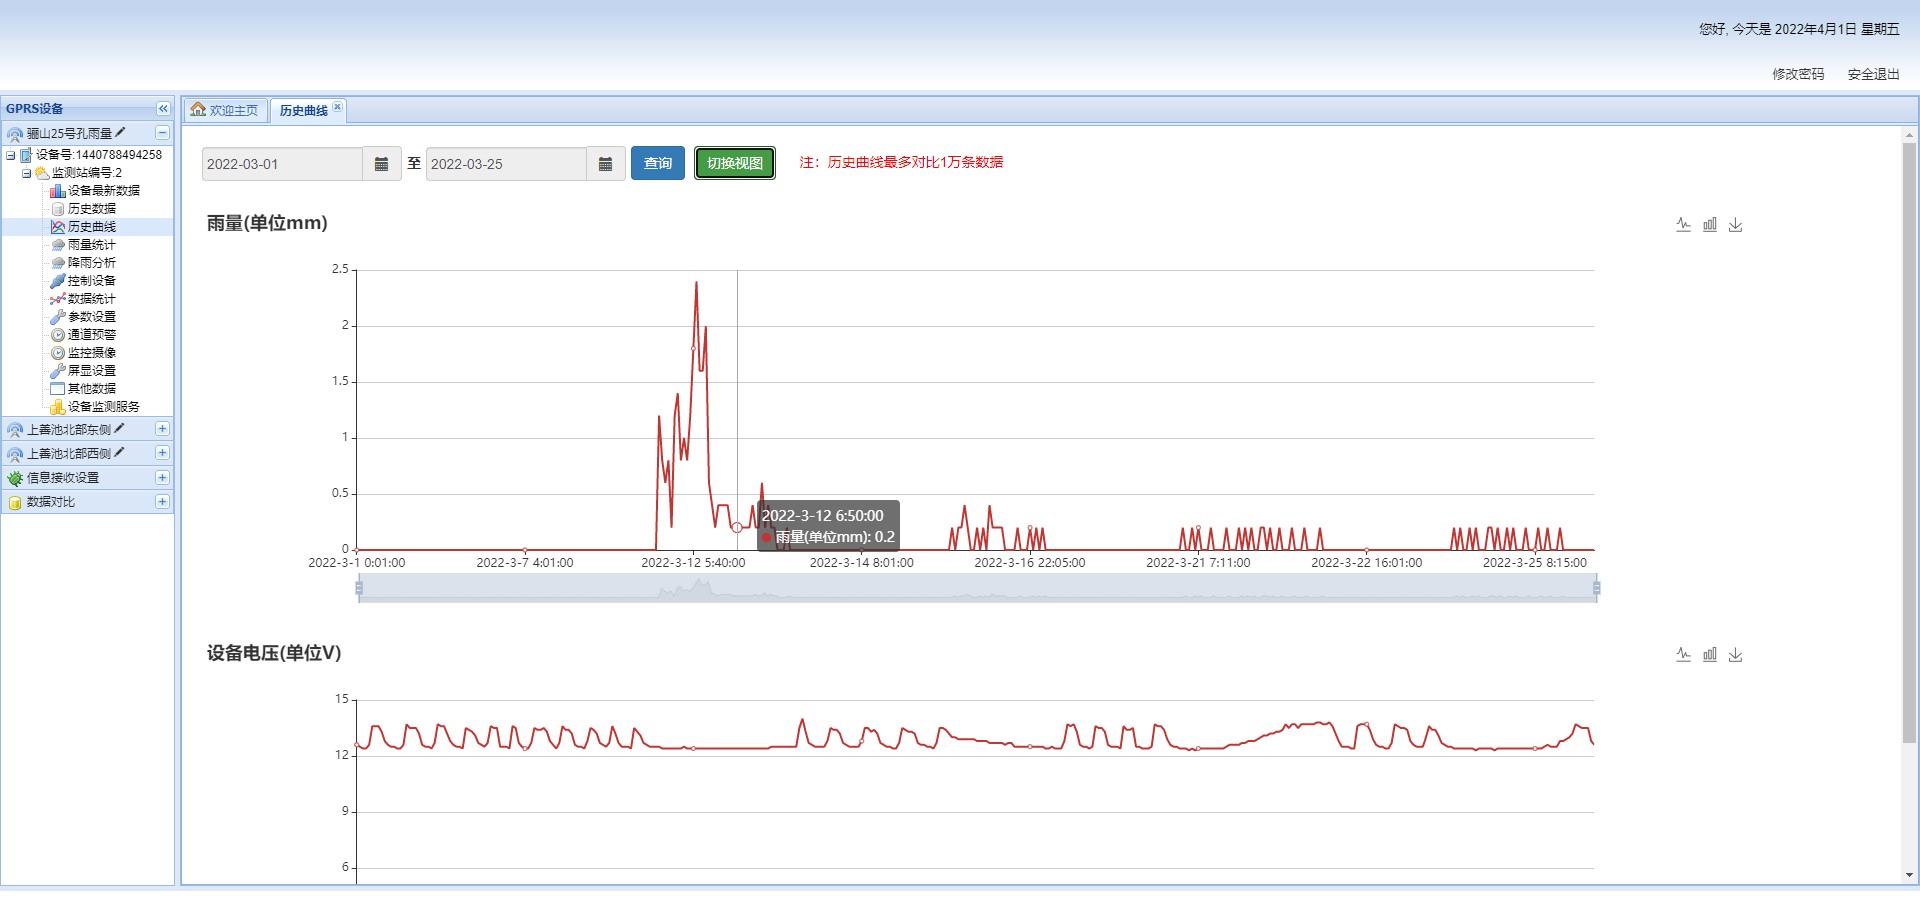
Task: Open 降雨分析 cloud icon
Action: tap(58, 263)
